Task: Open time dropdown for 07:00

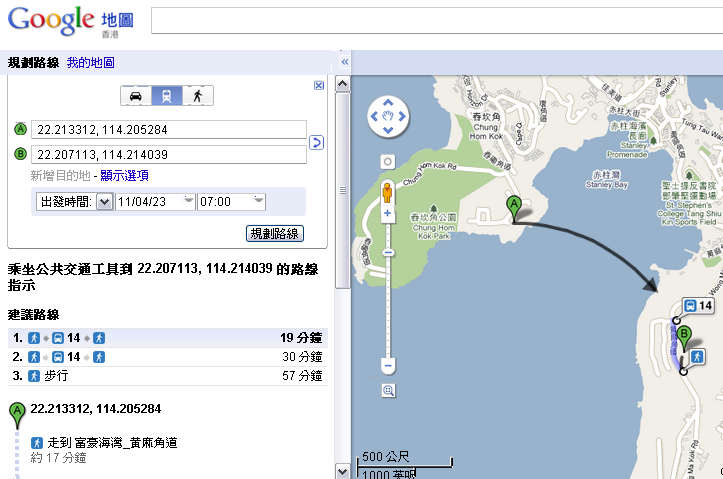Action: (x=259, y=200)
